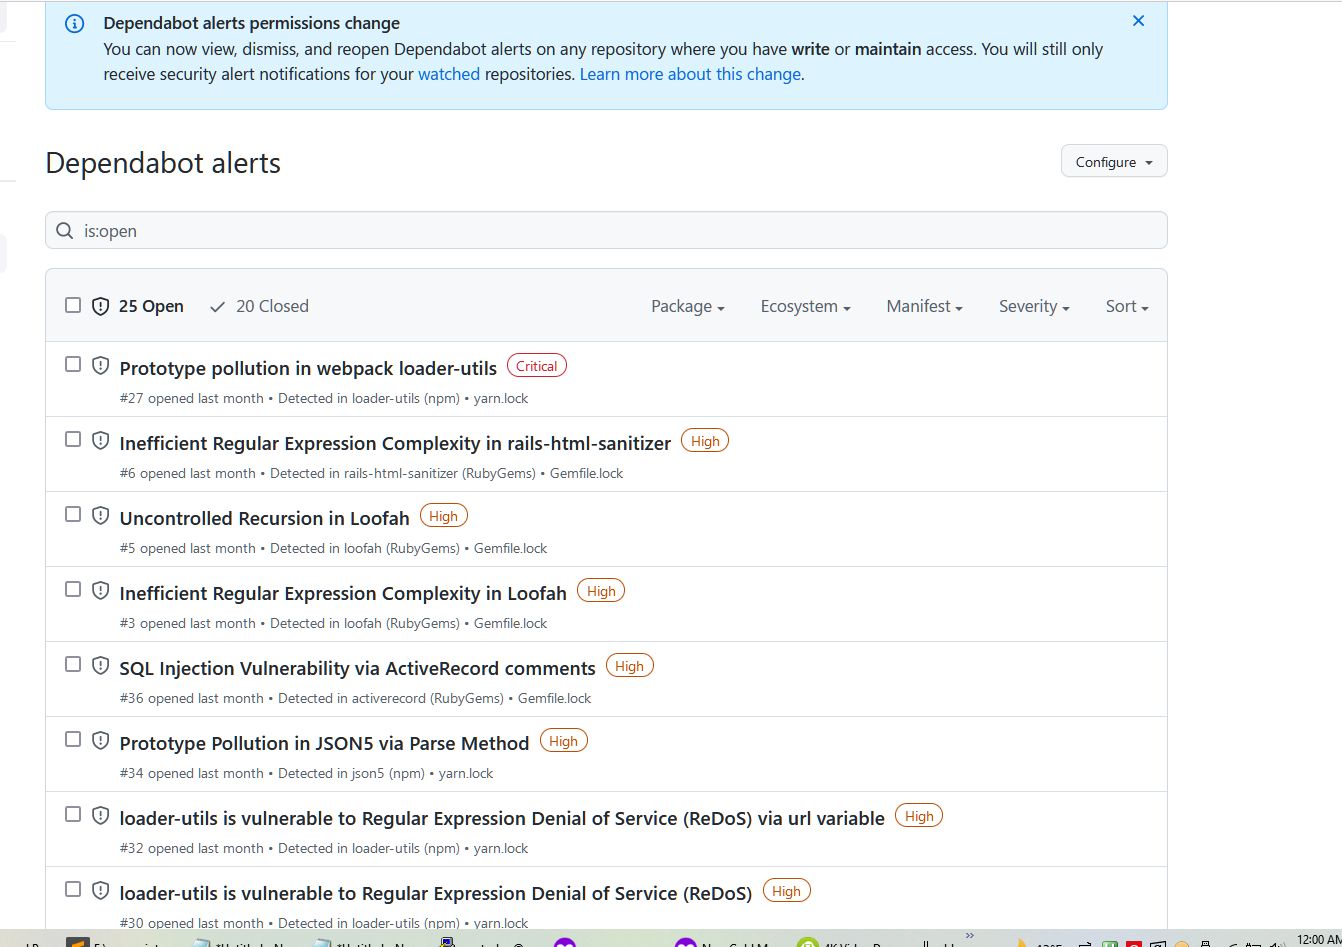Click shield icon of alert #30 loader-utils ReDoS

pos(100,891)
